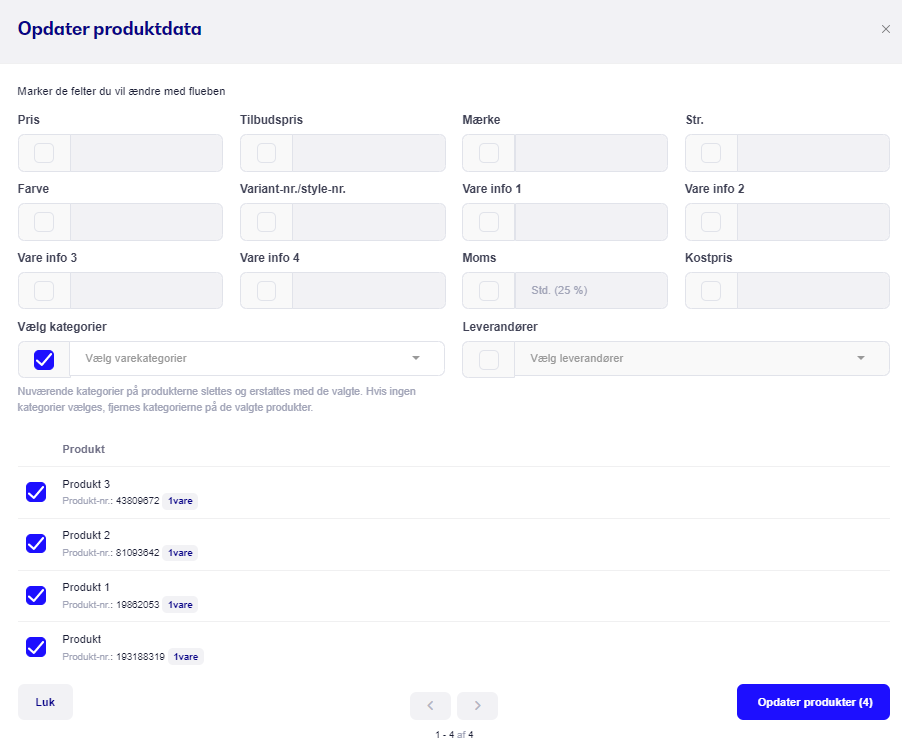Click the Kostpris input field
The image size is (902, 744).
[x=813, y=291]
